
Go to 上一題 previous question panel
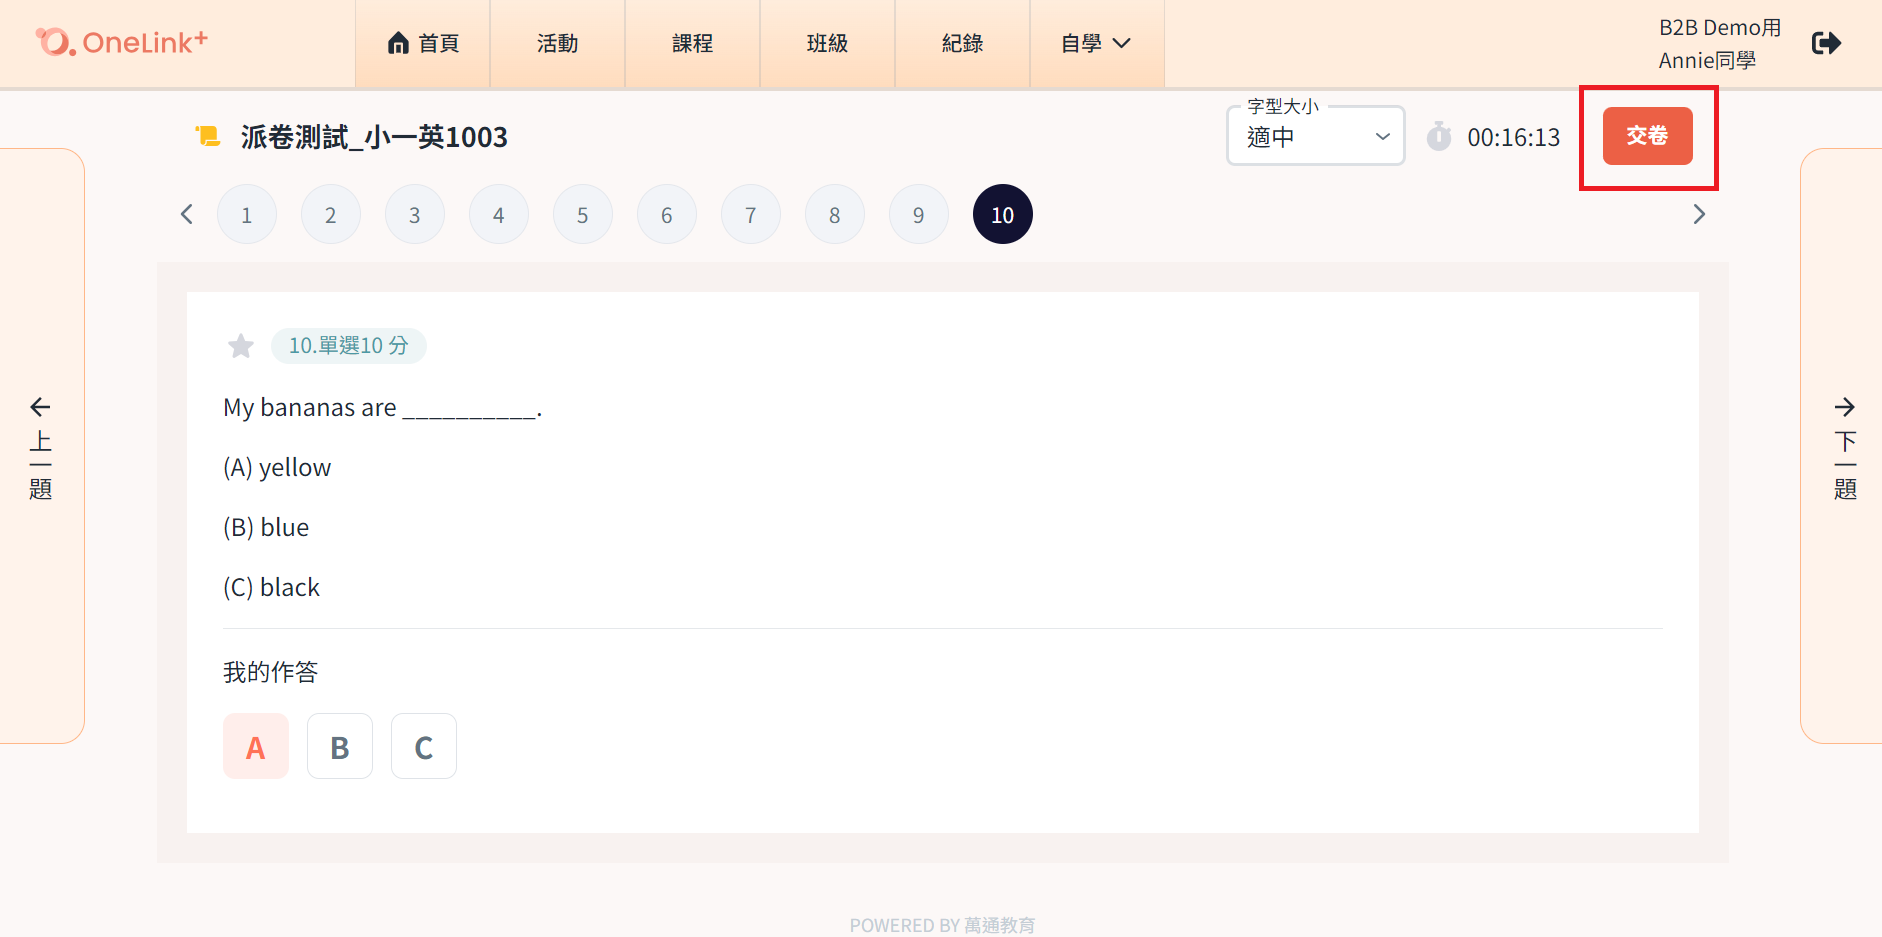tap(41, 446)
